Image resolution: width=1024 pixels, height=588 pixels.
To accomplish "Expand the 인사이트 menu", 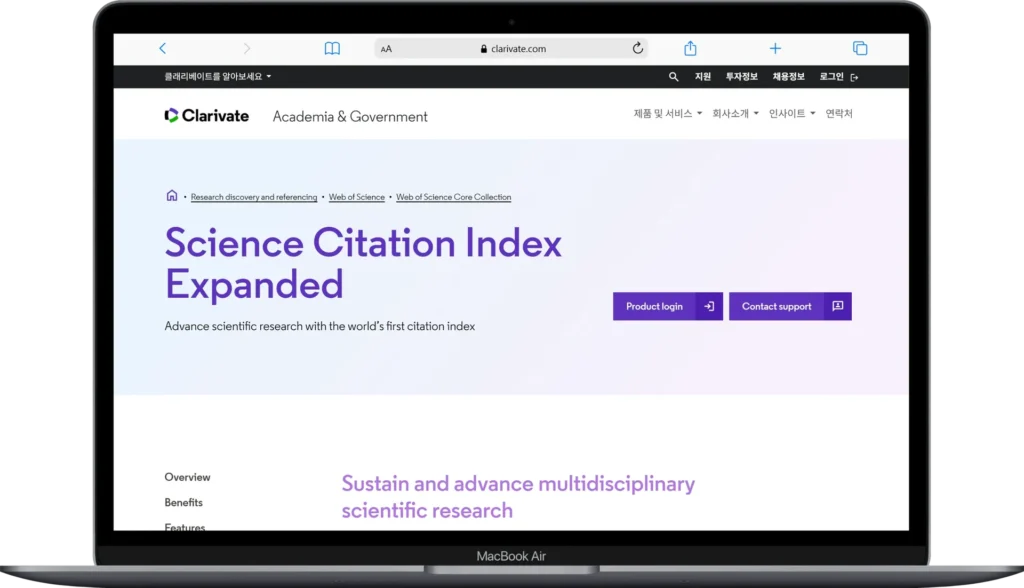I will (792, 114).
